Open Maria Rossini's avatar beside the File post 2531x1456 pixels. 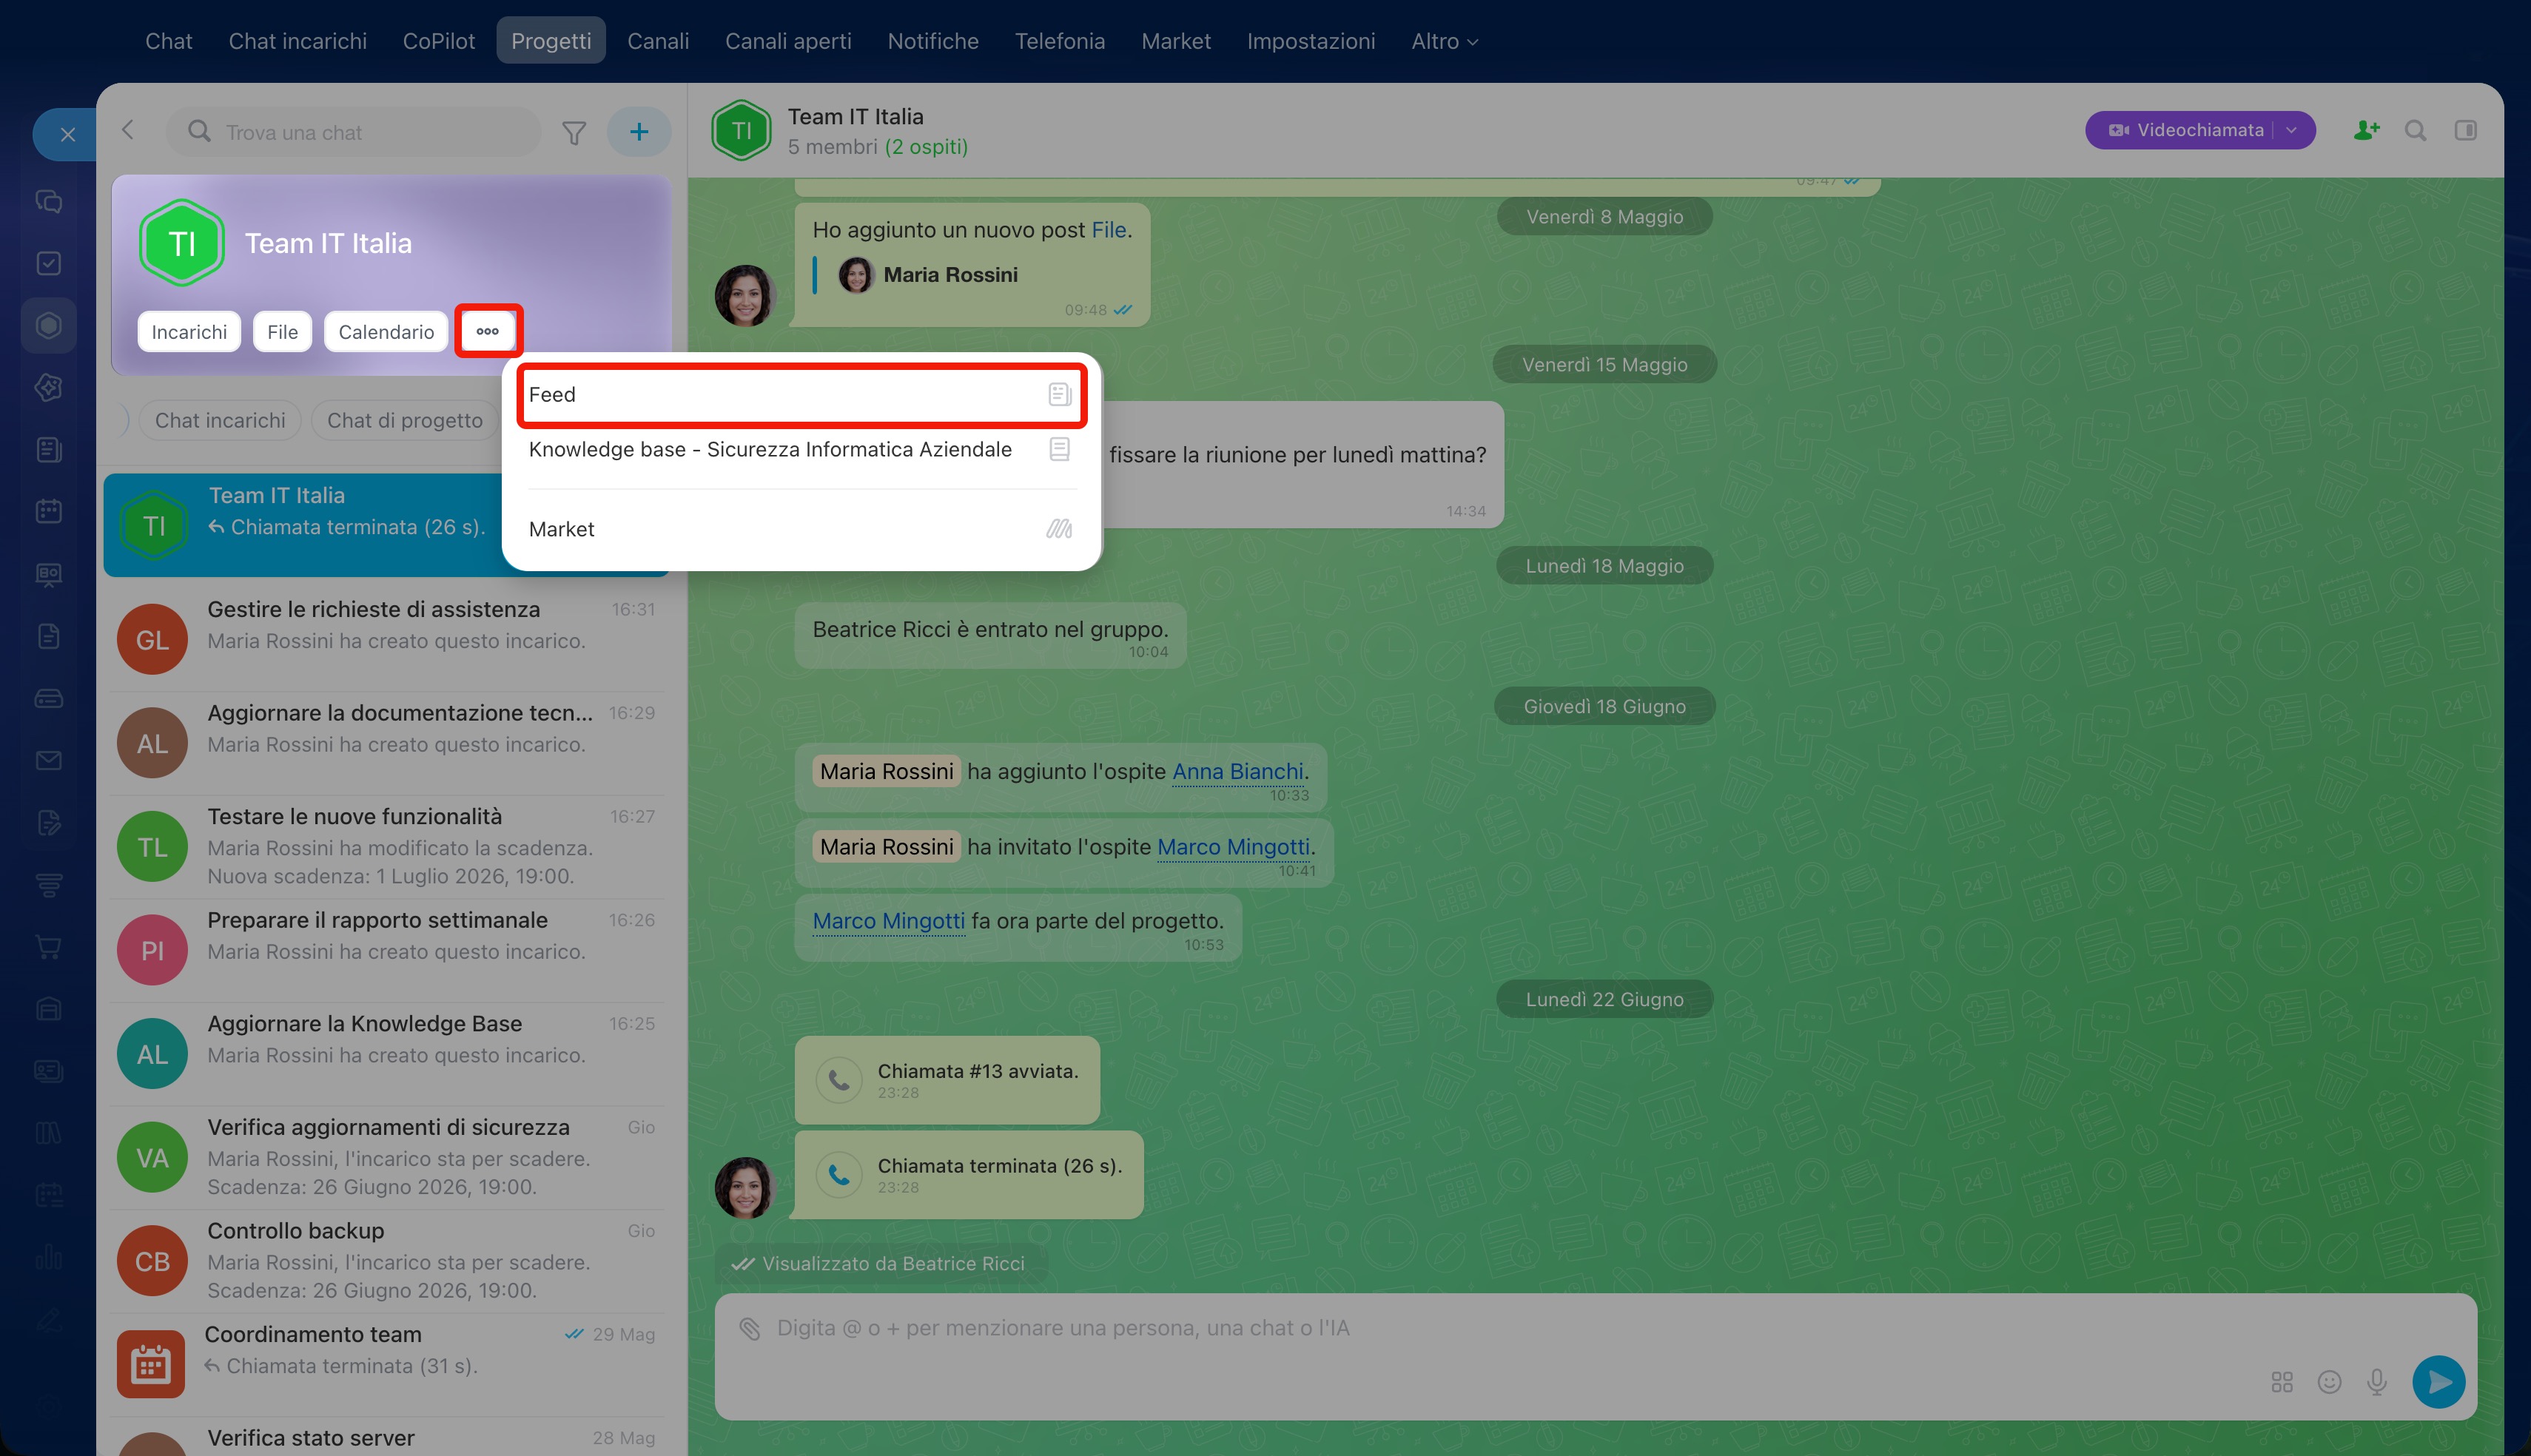tap(745, 296)
